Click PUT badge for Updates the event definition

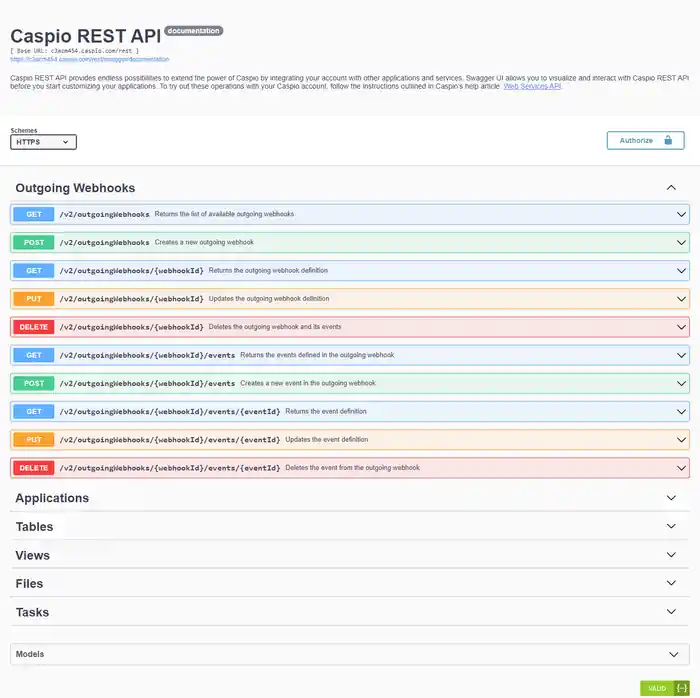[33, 440]
